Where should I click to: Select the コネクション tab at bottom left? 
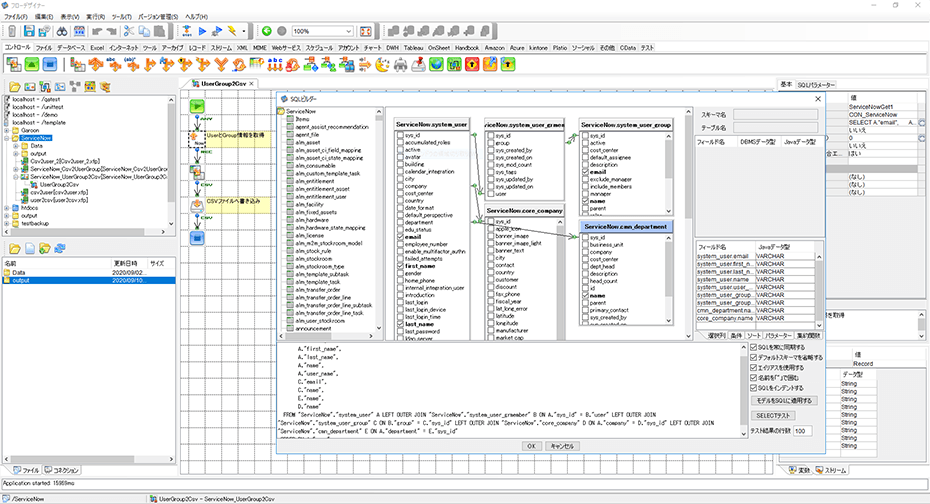(62, 470)
